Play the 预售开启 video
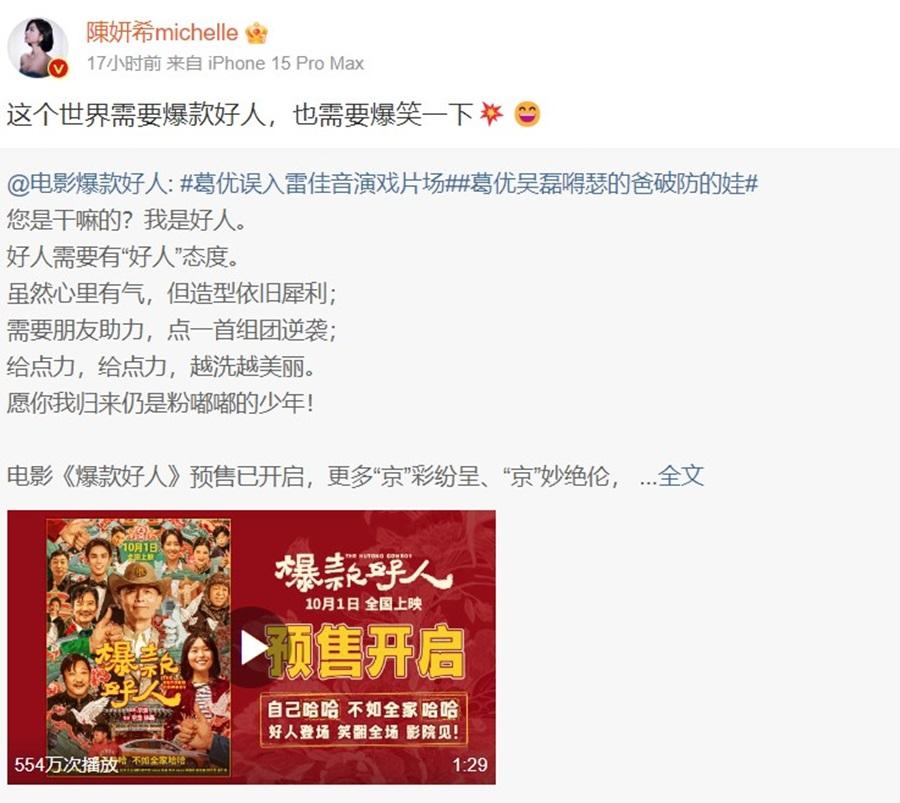The width and height of the screenshot is (900, 803). point(252,648)
